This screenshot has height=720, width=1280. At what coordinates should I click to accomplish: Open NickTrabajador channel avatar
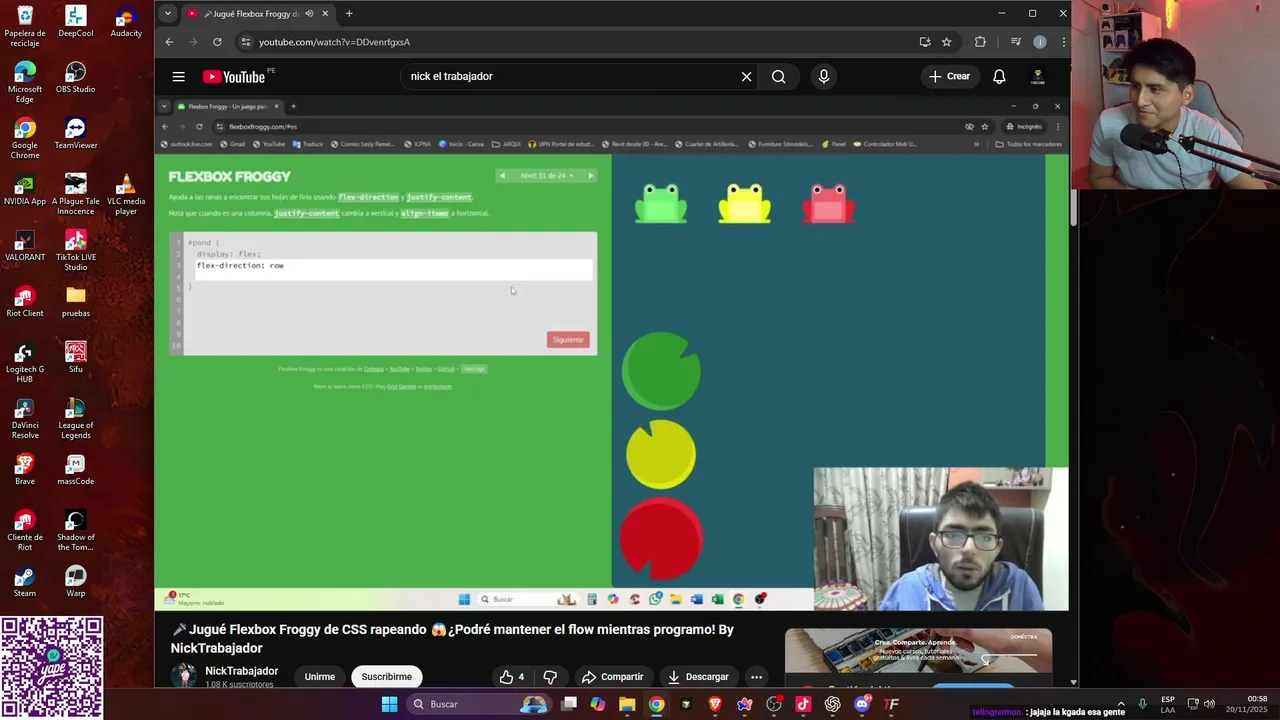tap(184, 676)
